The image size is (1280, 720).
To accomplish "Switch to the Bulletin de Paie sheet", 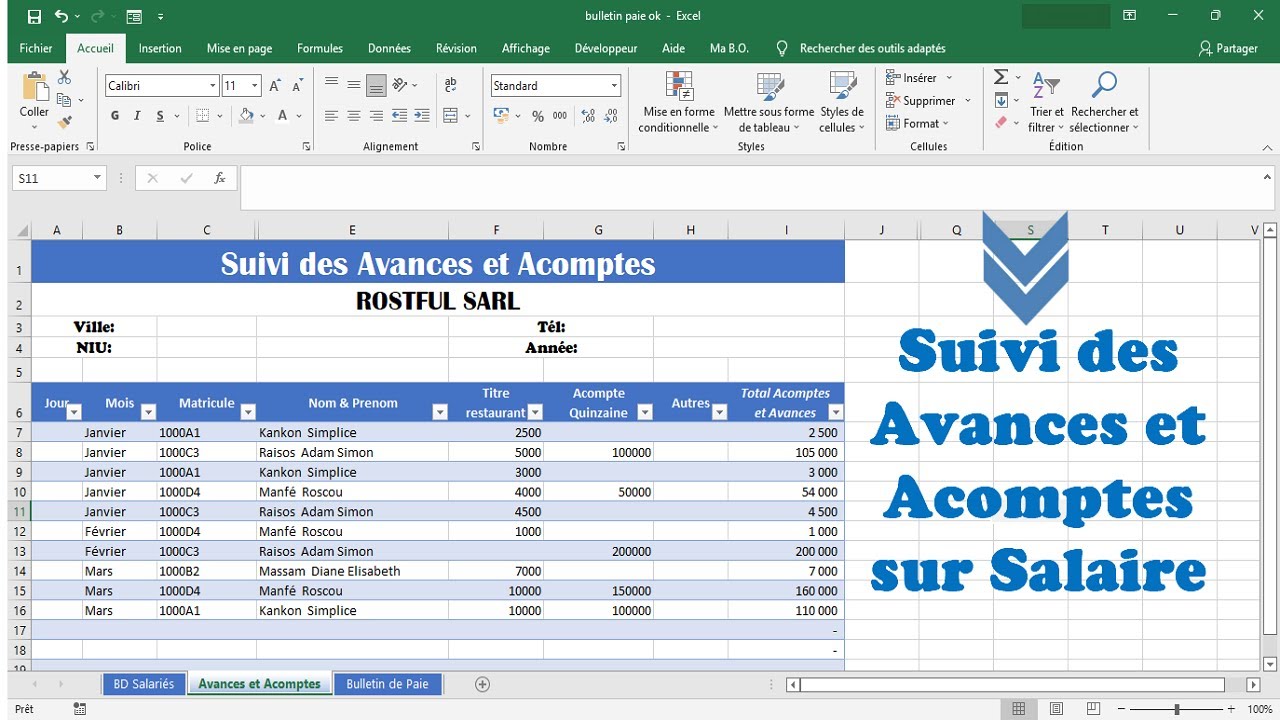I will pyautogui.click(x=387, y=684).
